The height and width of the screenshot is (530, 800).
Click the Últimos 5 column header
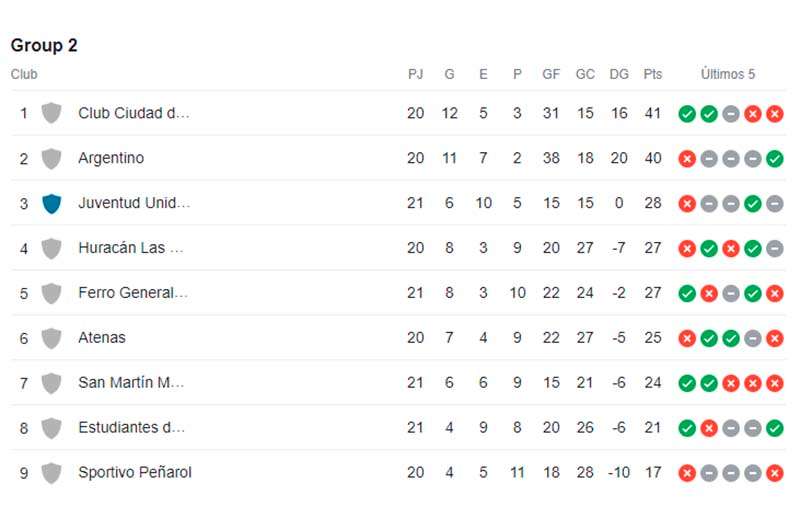click(728, 74)
